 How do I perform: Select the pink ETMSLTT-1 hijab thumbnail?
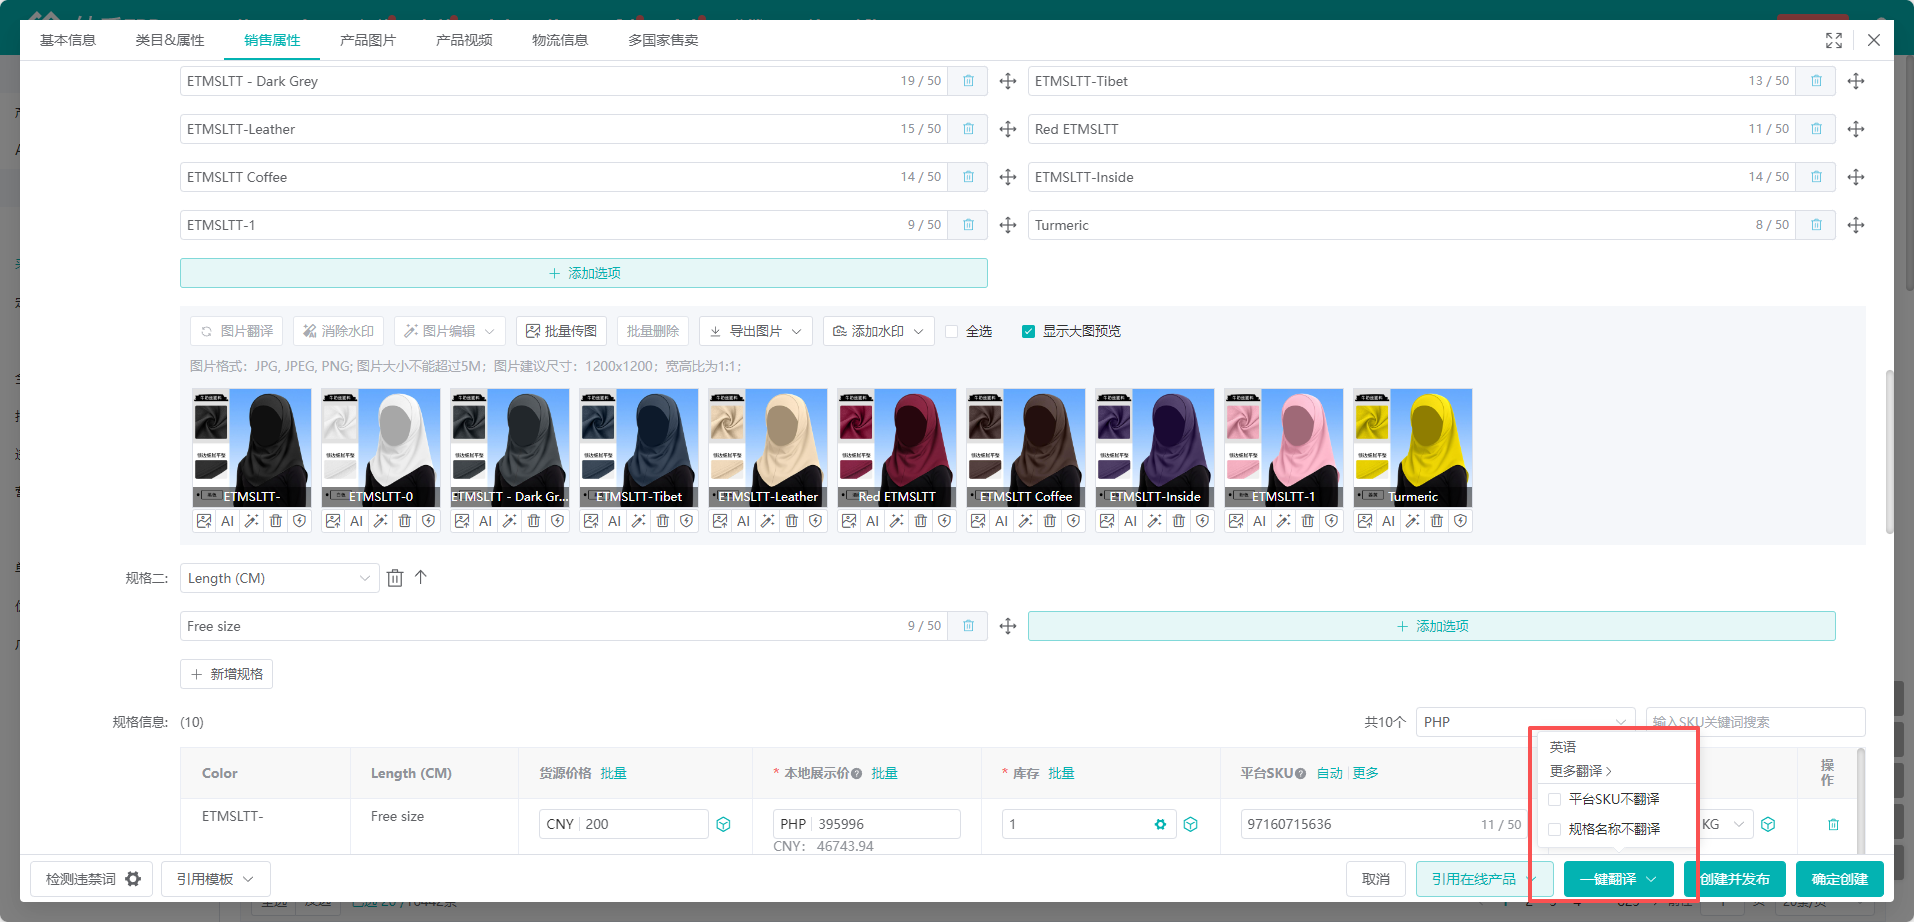(x=1283, y=447)
